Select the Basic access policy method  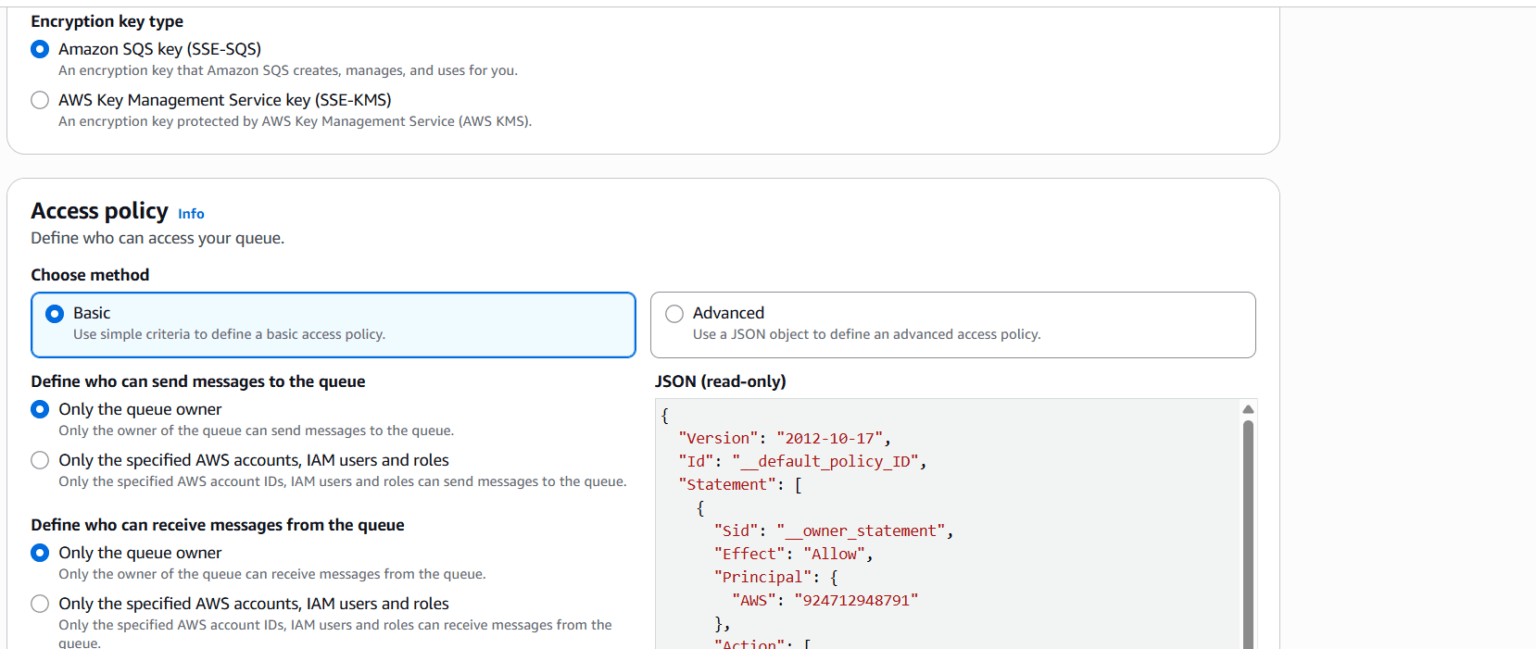[54, 313]
